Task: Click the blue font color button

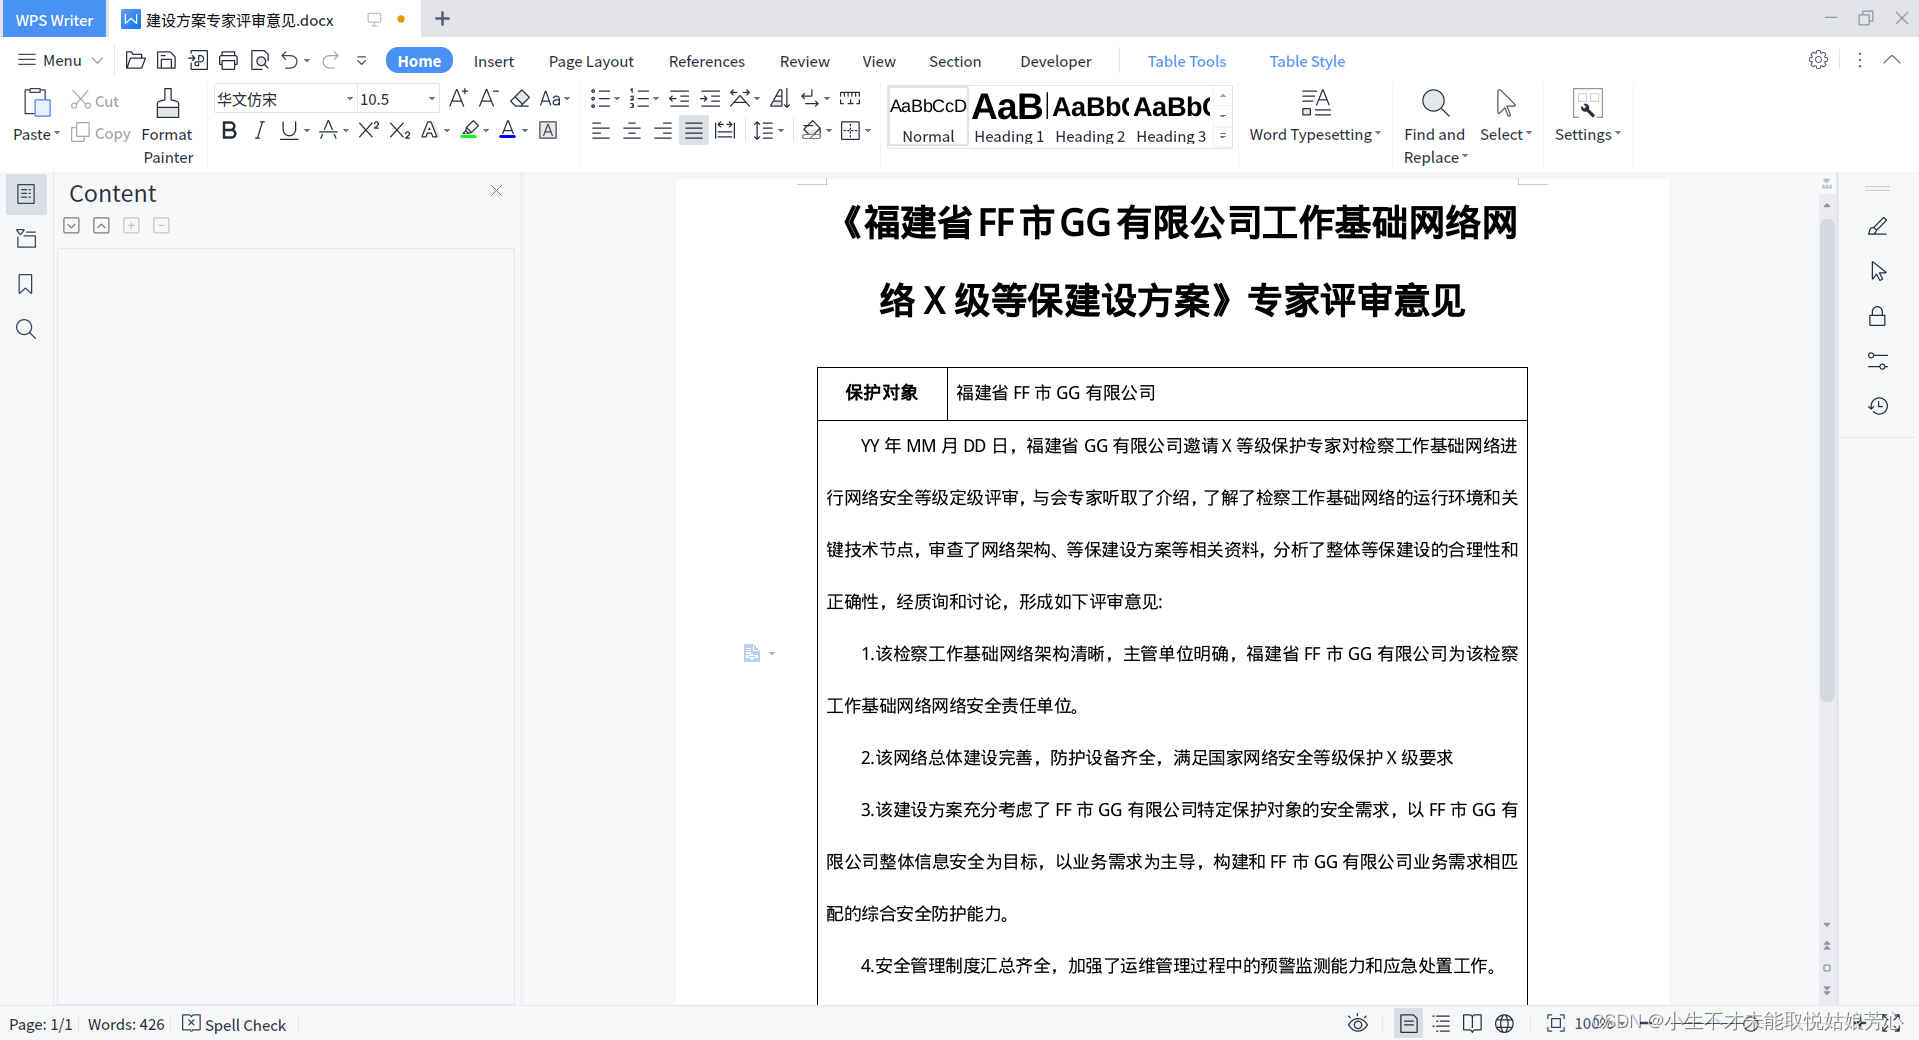Action: point(508,130)
